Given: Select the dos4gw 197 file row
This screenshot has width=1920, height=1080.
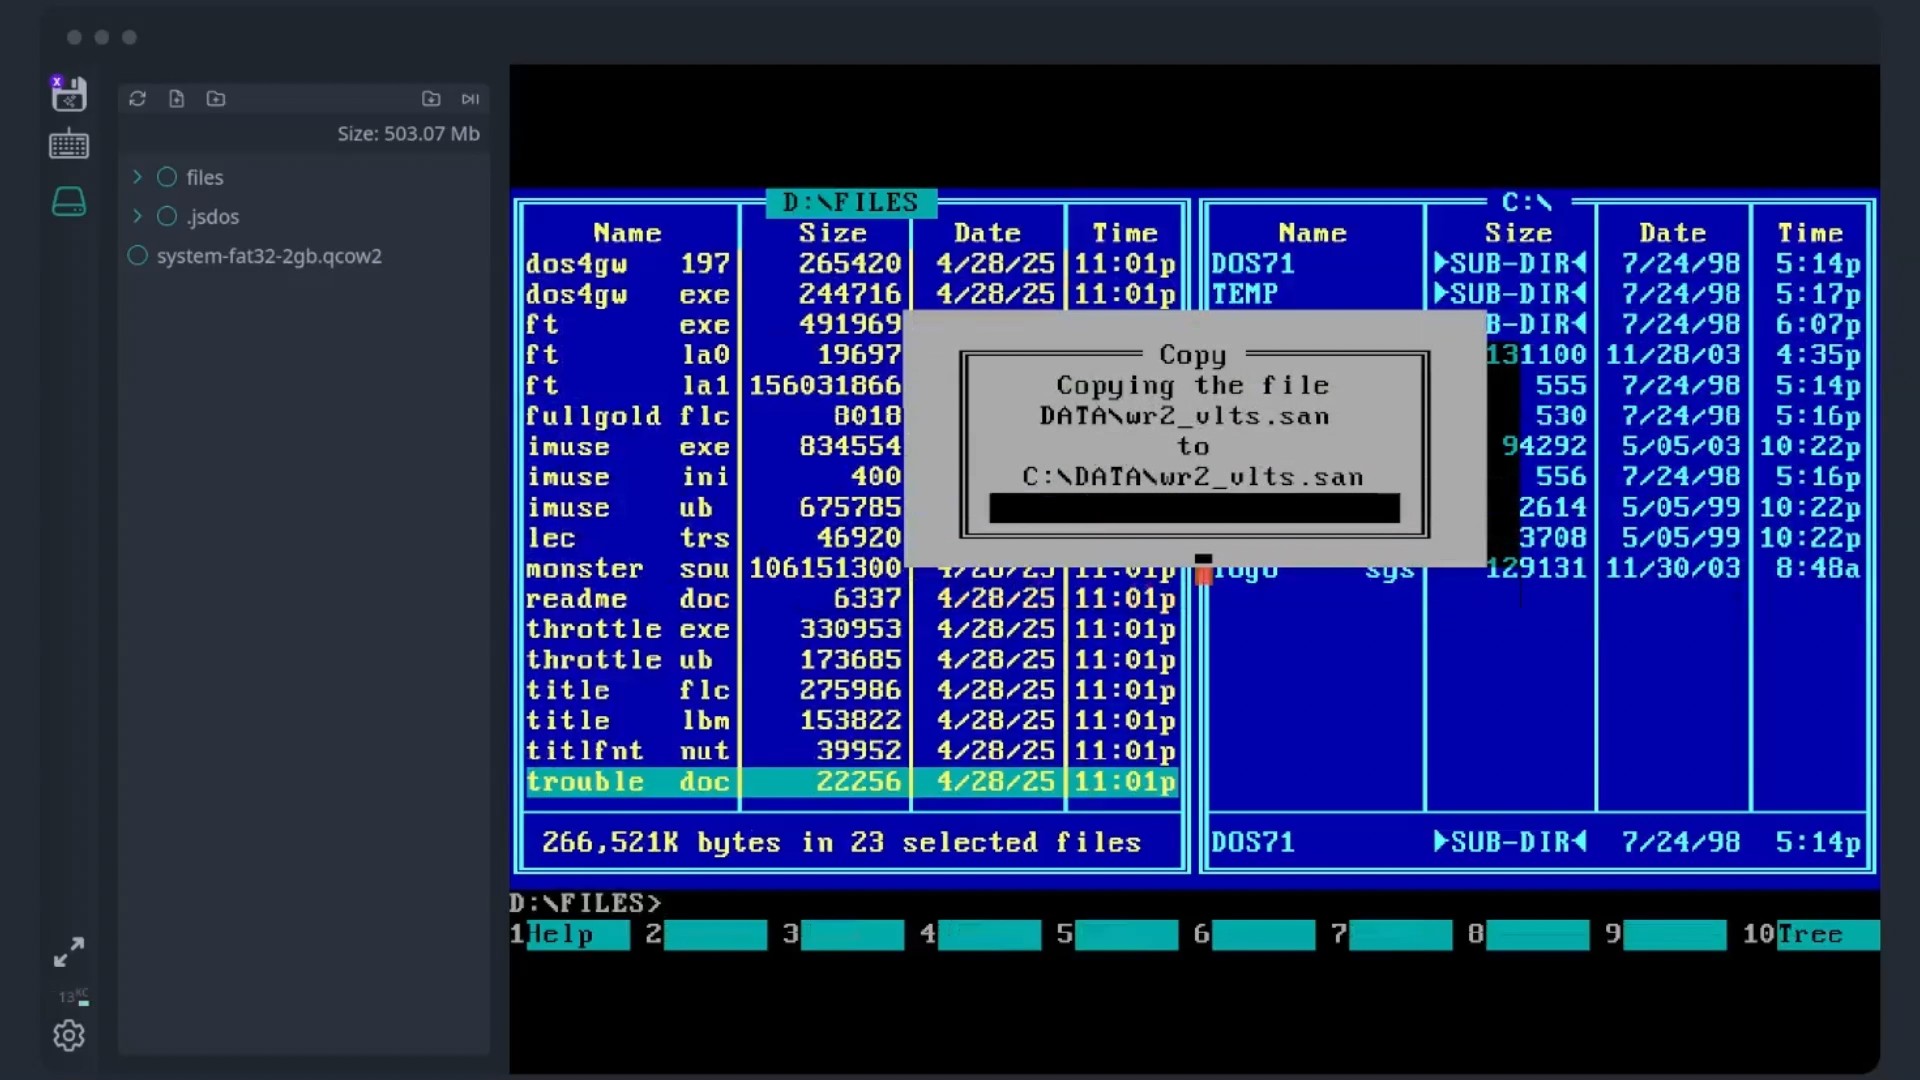Looking at the screenshot, I should pos(851,264).
